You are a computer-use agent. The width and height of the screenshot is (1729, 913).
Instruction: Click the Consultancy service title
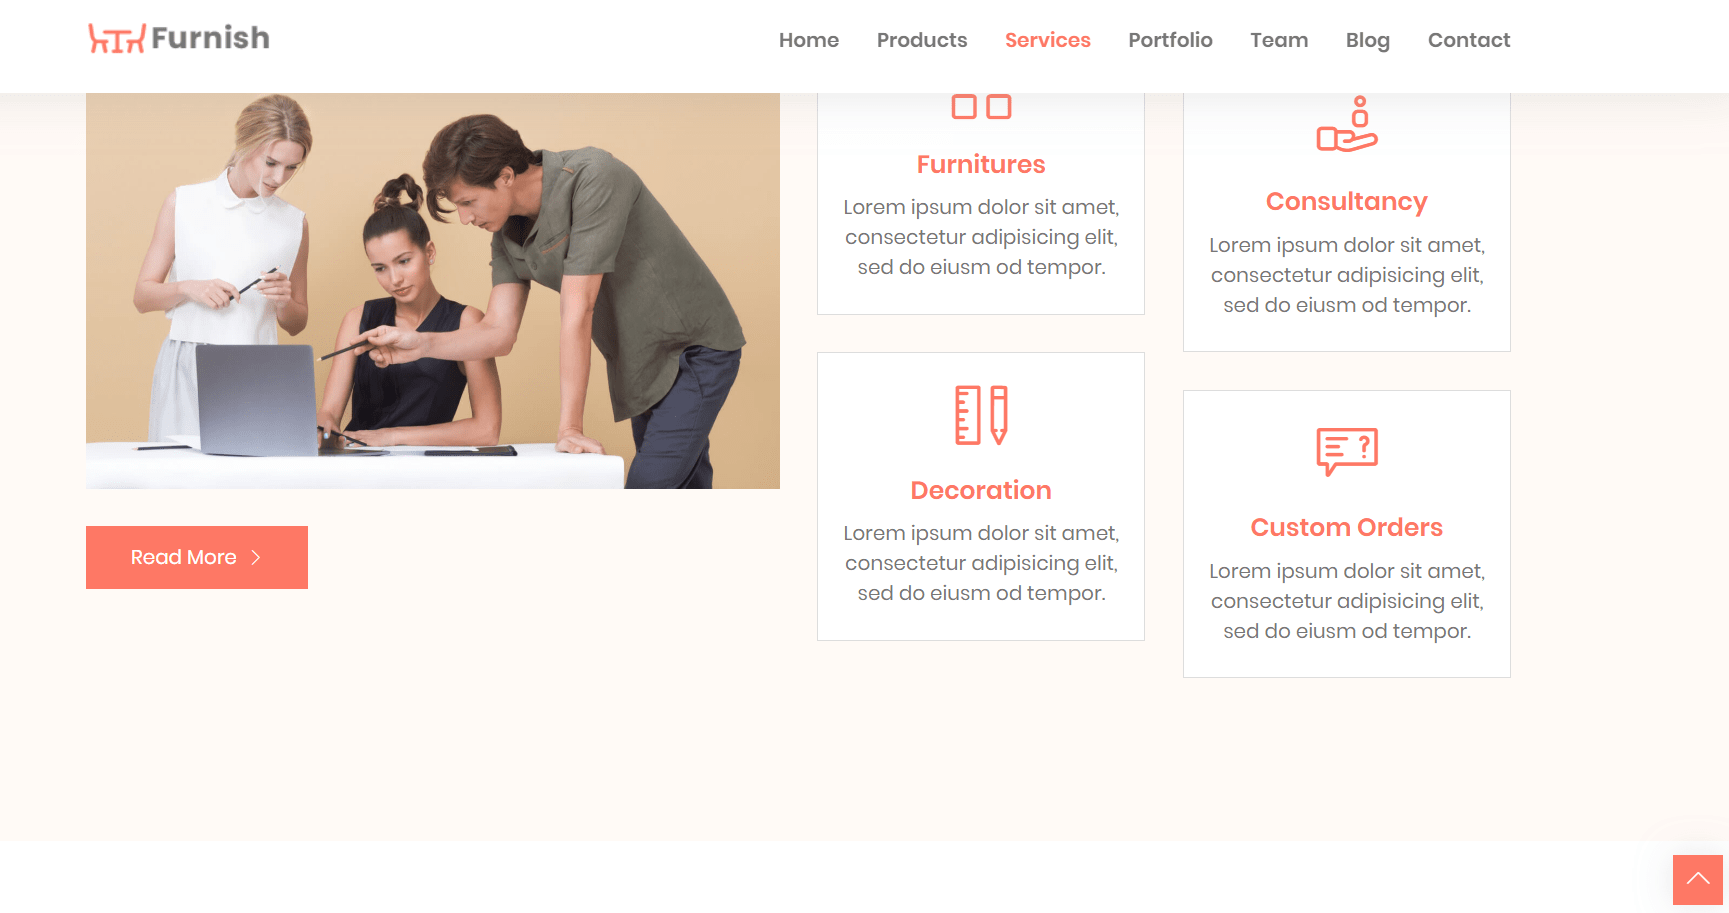(x=1347, y=202)
